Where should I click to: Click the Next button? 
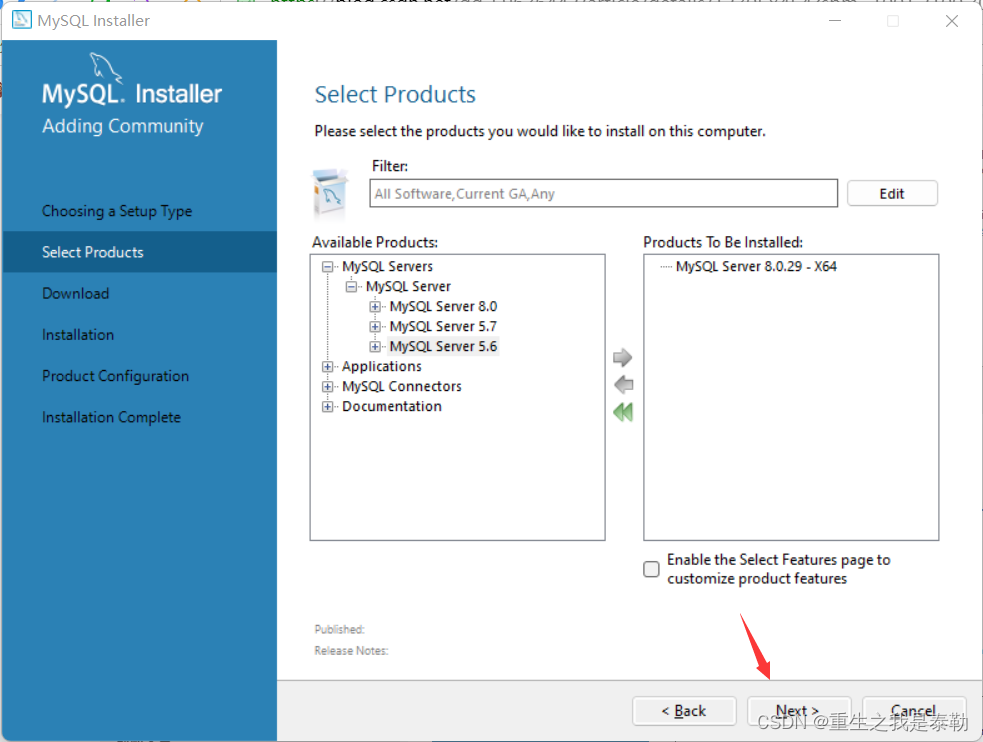pyautogui.click(x=799, y=711)
